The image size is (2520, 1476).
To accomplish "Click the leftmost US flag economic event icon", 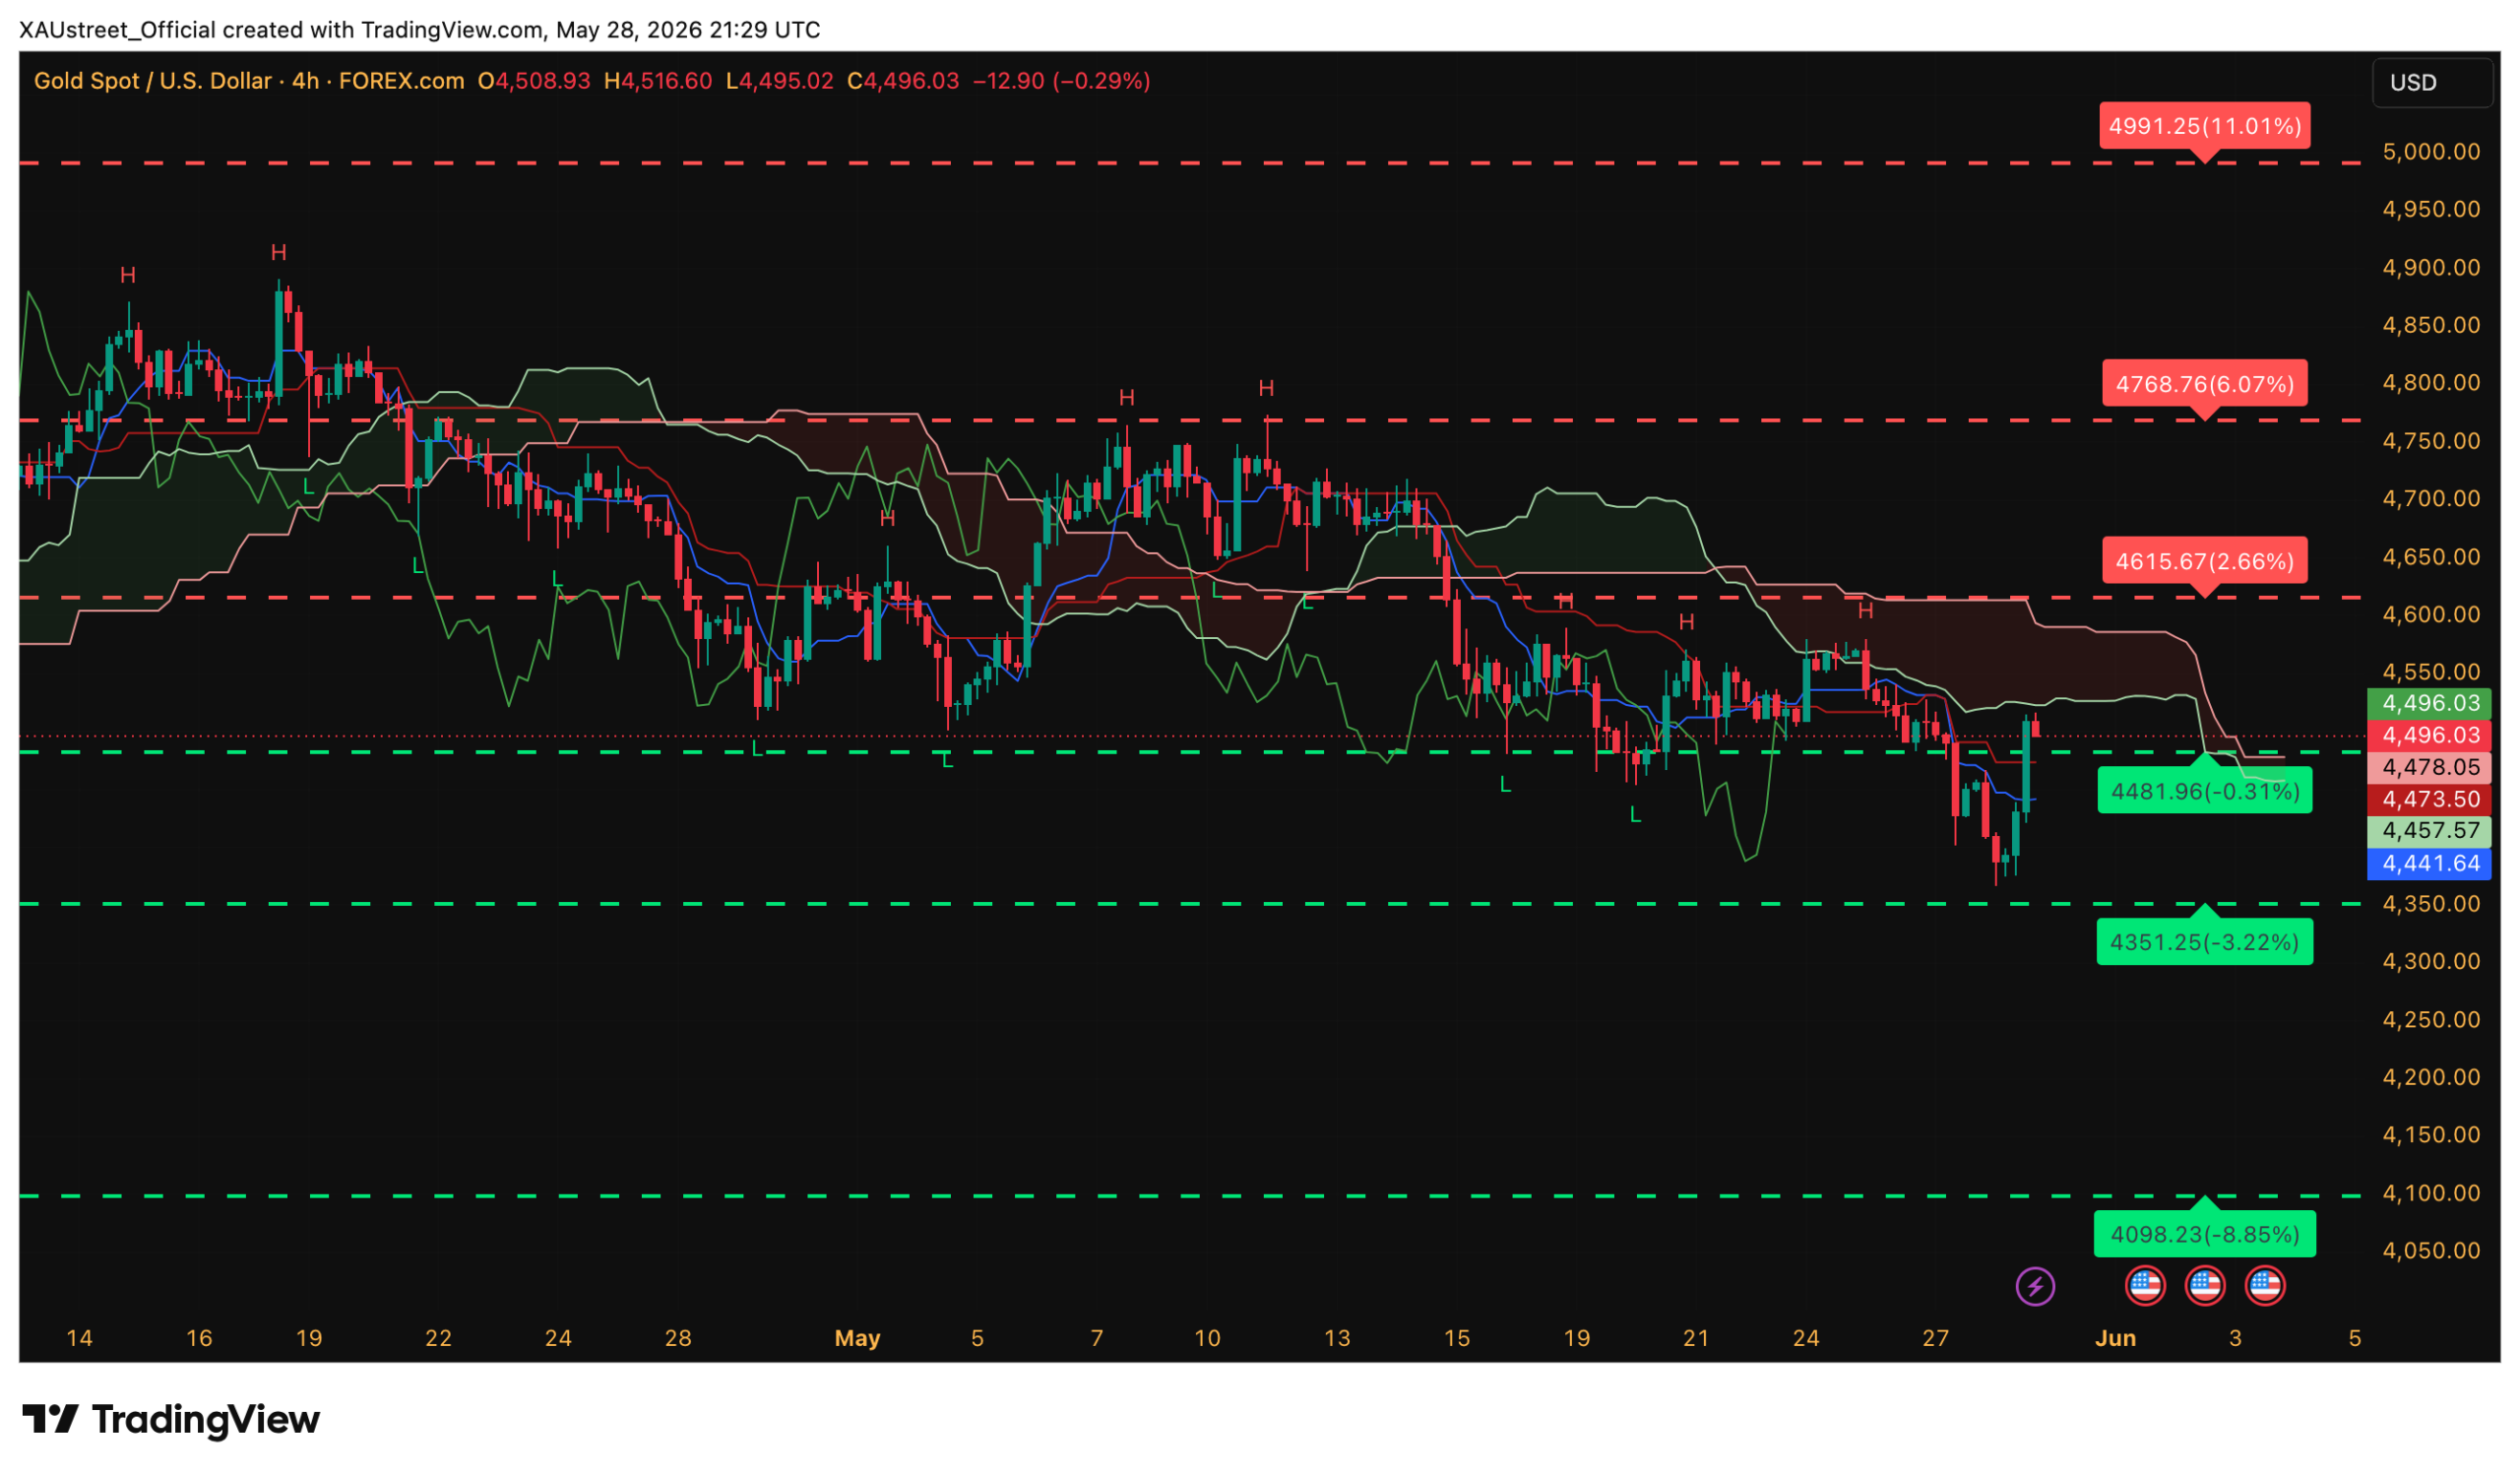I will [x=2145, y=1286].
